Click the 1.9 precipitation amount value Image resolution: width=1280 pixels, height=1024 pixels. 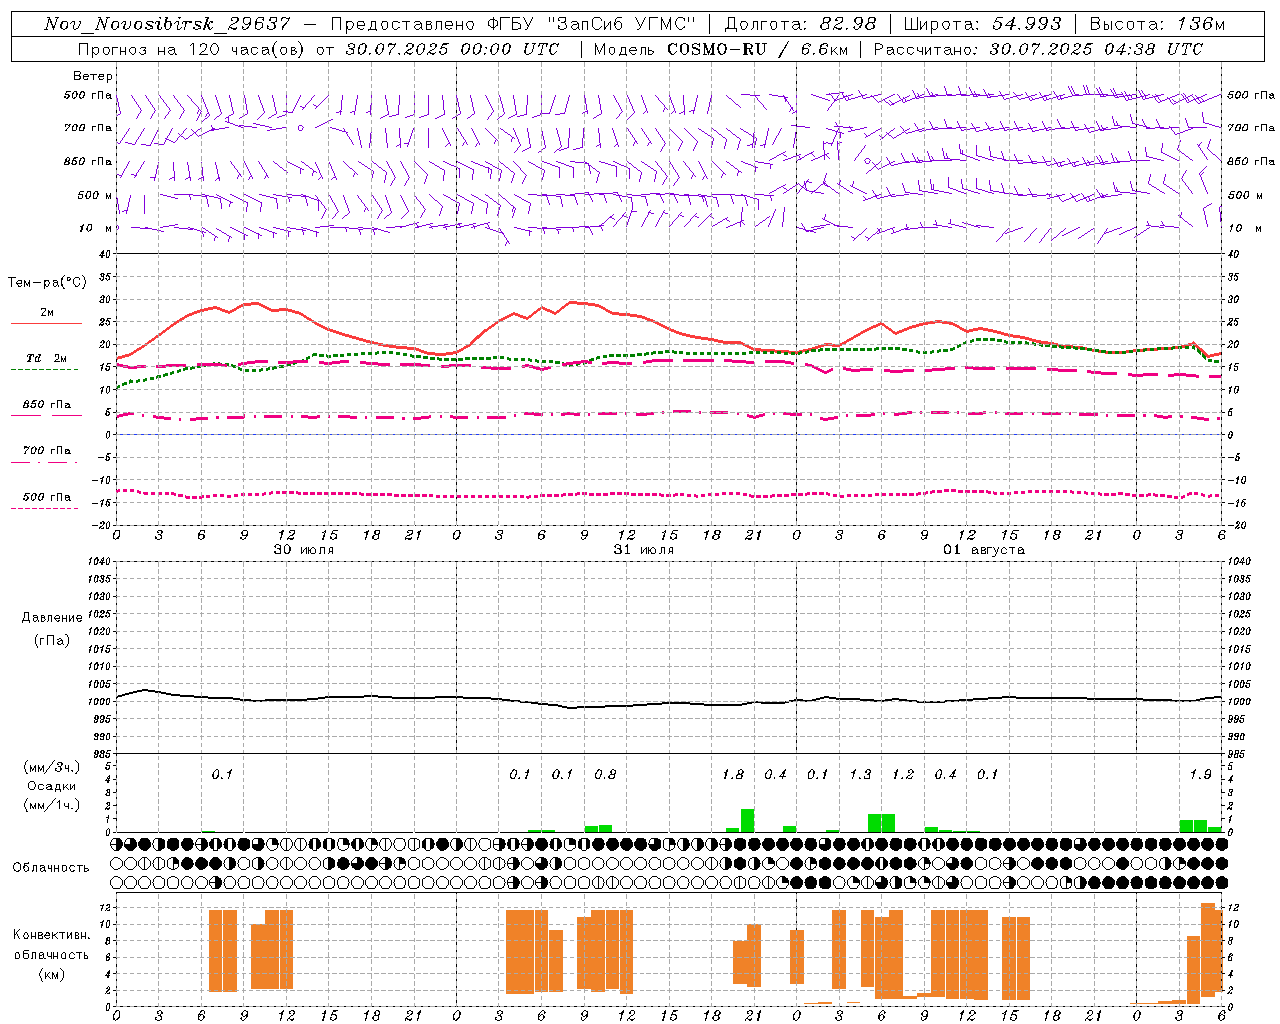tap(1200, 774)
